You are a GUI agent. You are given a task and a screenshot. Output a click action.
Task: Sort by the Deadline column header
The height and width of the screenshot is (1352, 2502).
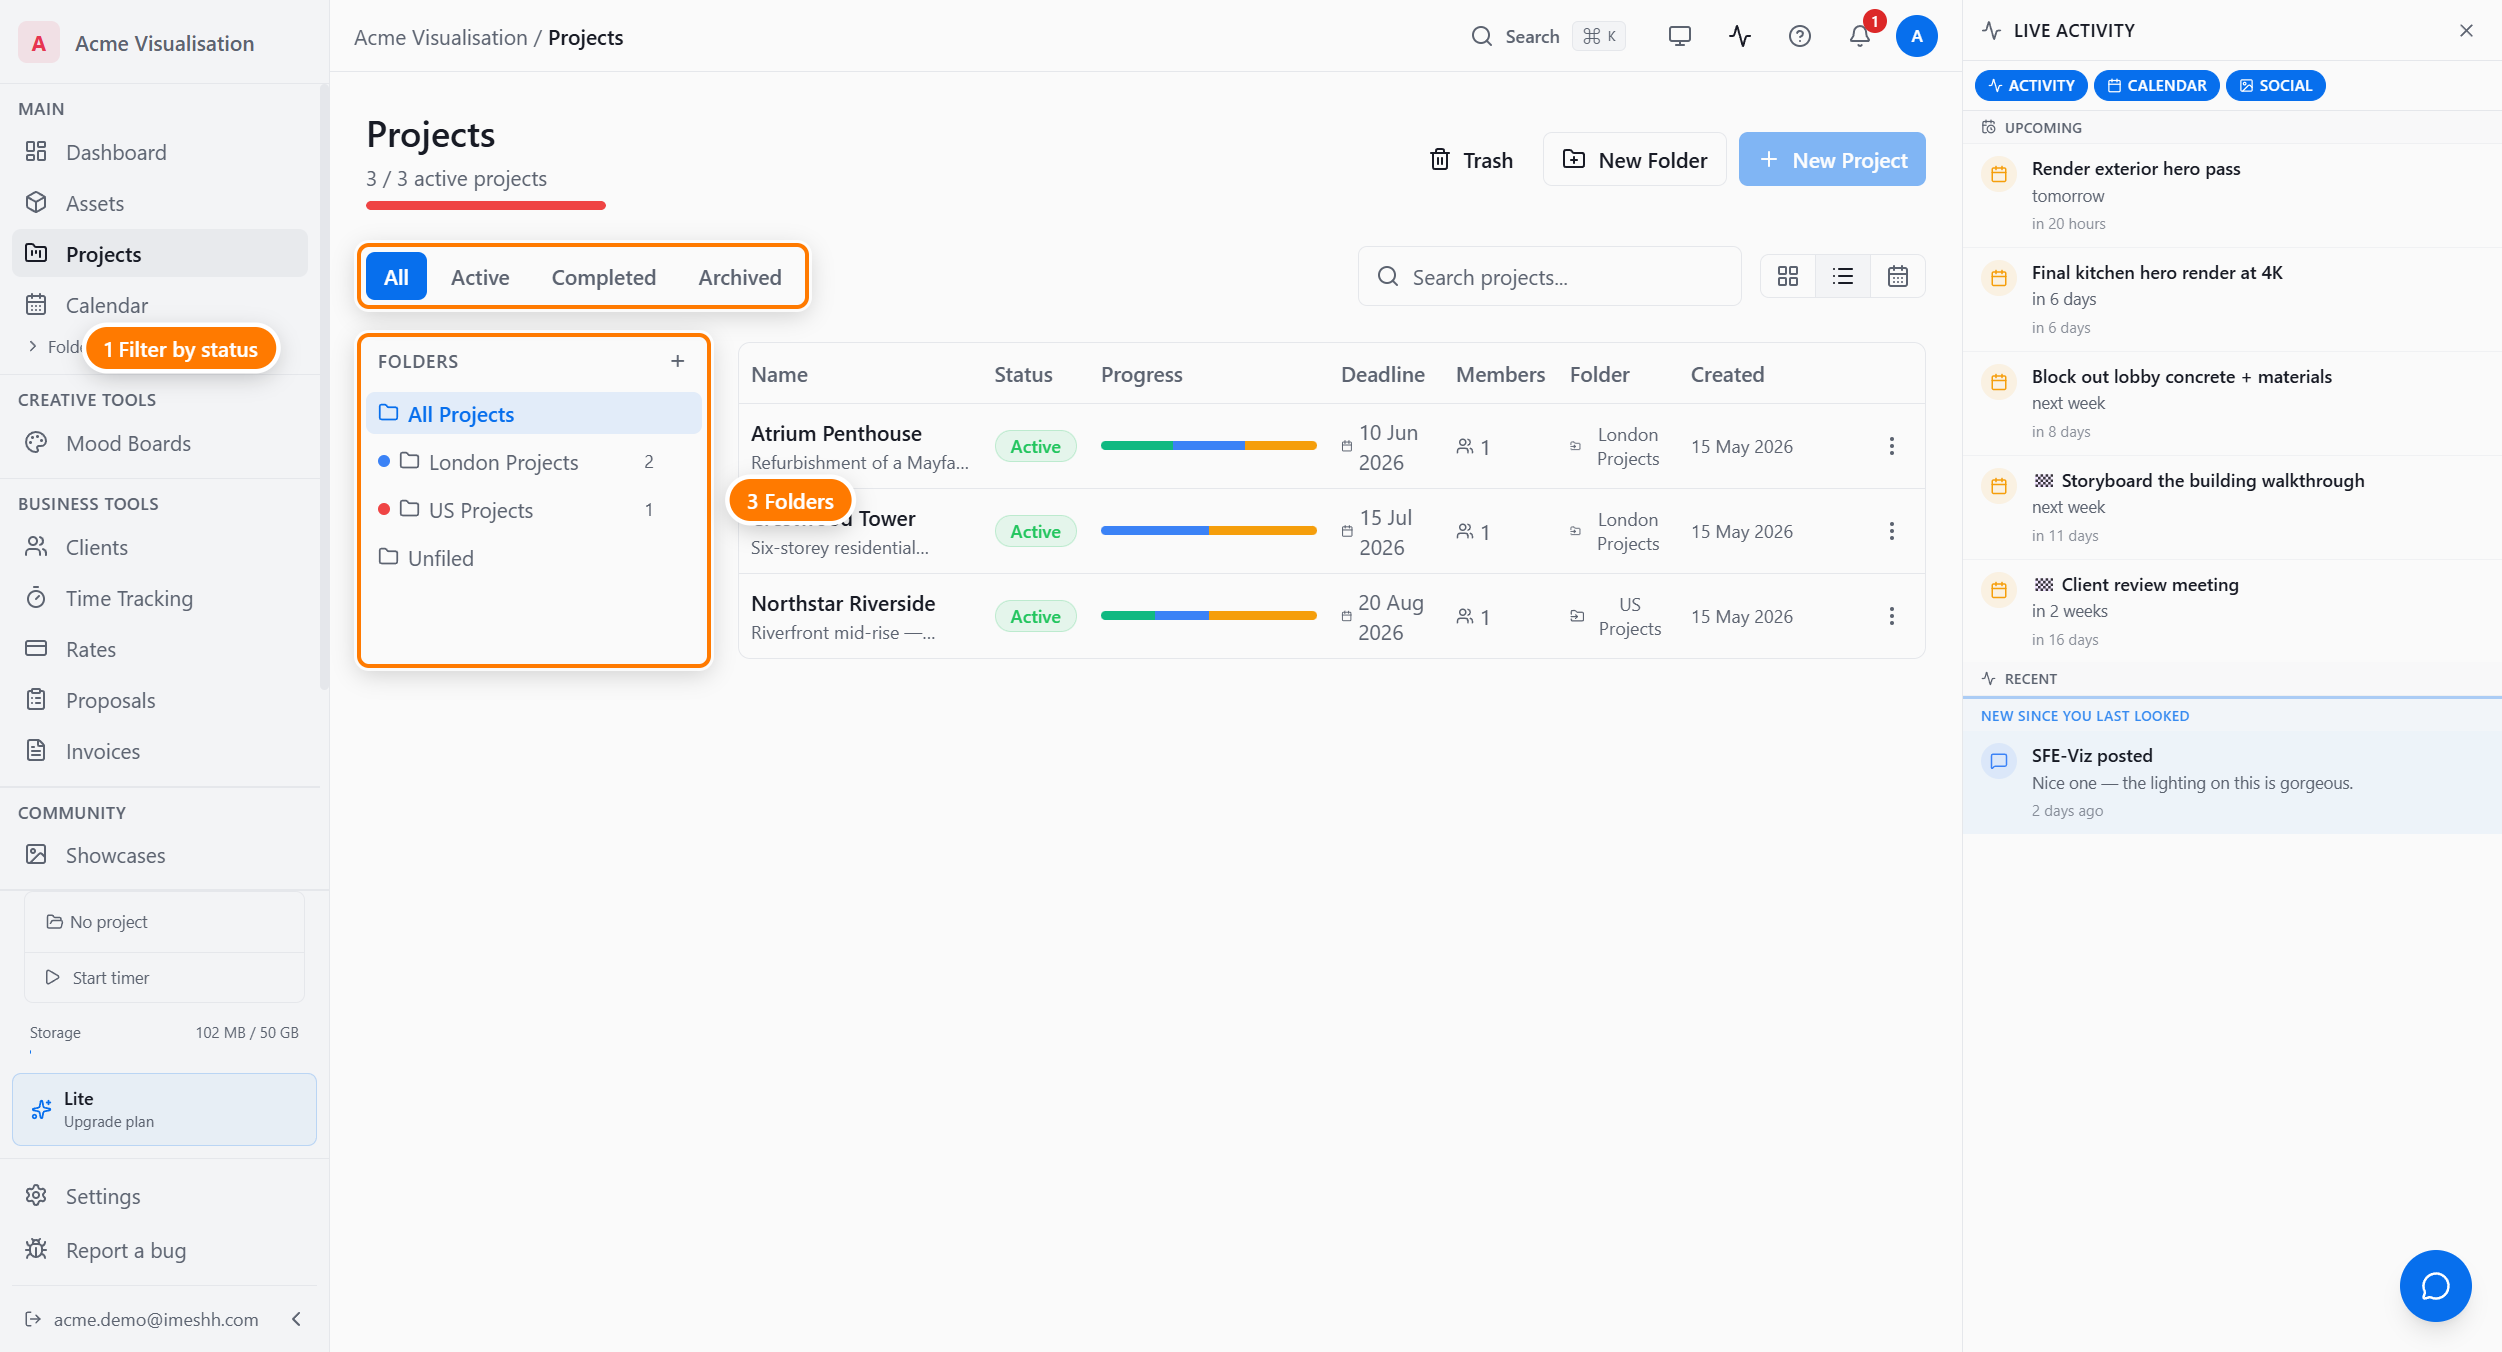pyautogui.click(x=1382, y=374)
